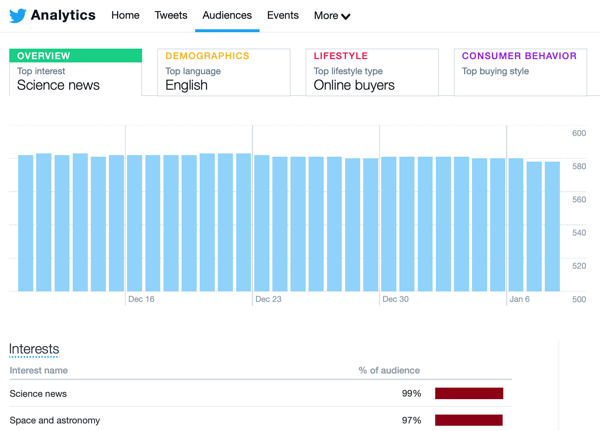Click the 520 axis label
600x431 pixels.
pos(579,266)
